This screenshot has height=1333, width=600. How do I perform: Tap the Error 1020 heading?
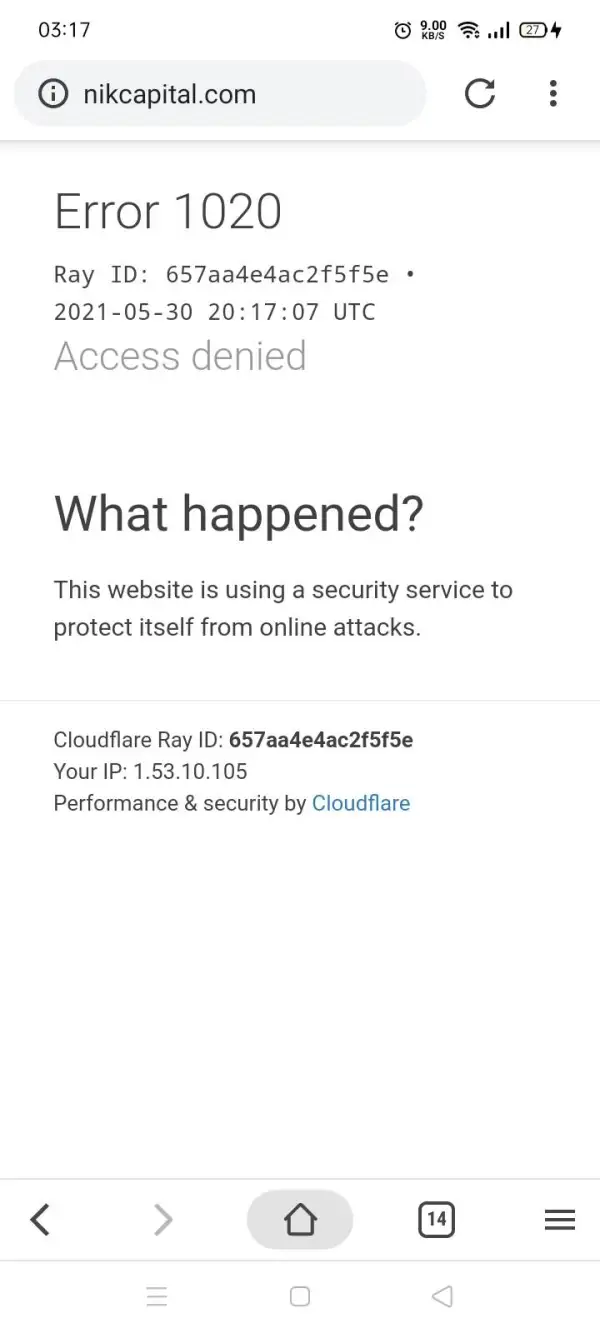pos(168,211)
